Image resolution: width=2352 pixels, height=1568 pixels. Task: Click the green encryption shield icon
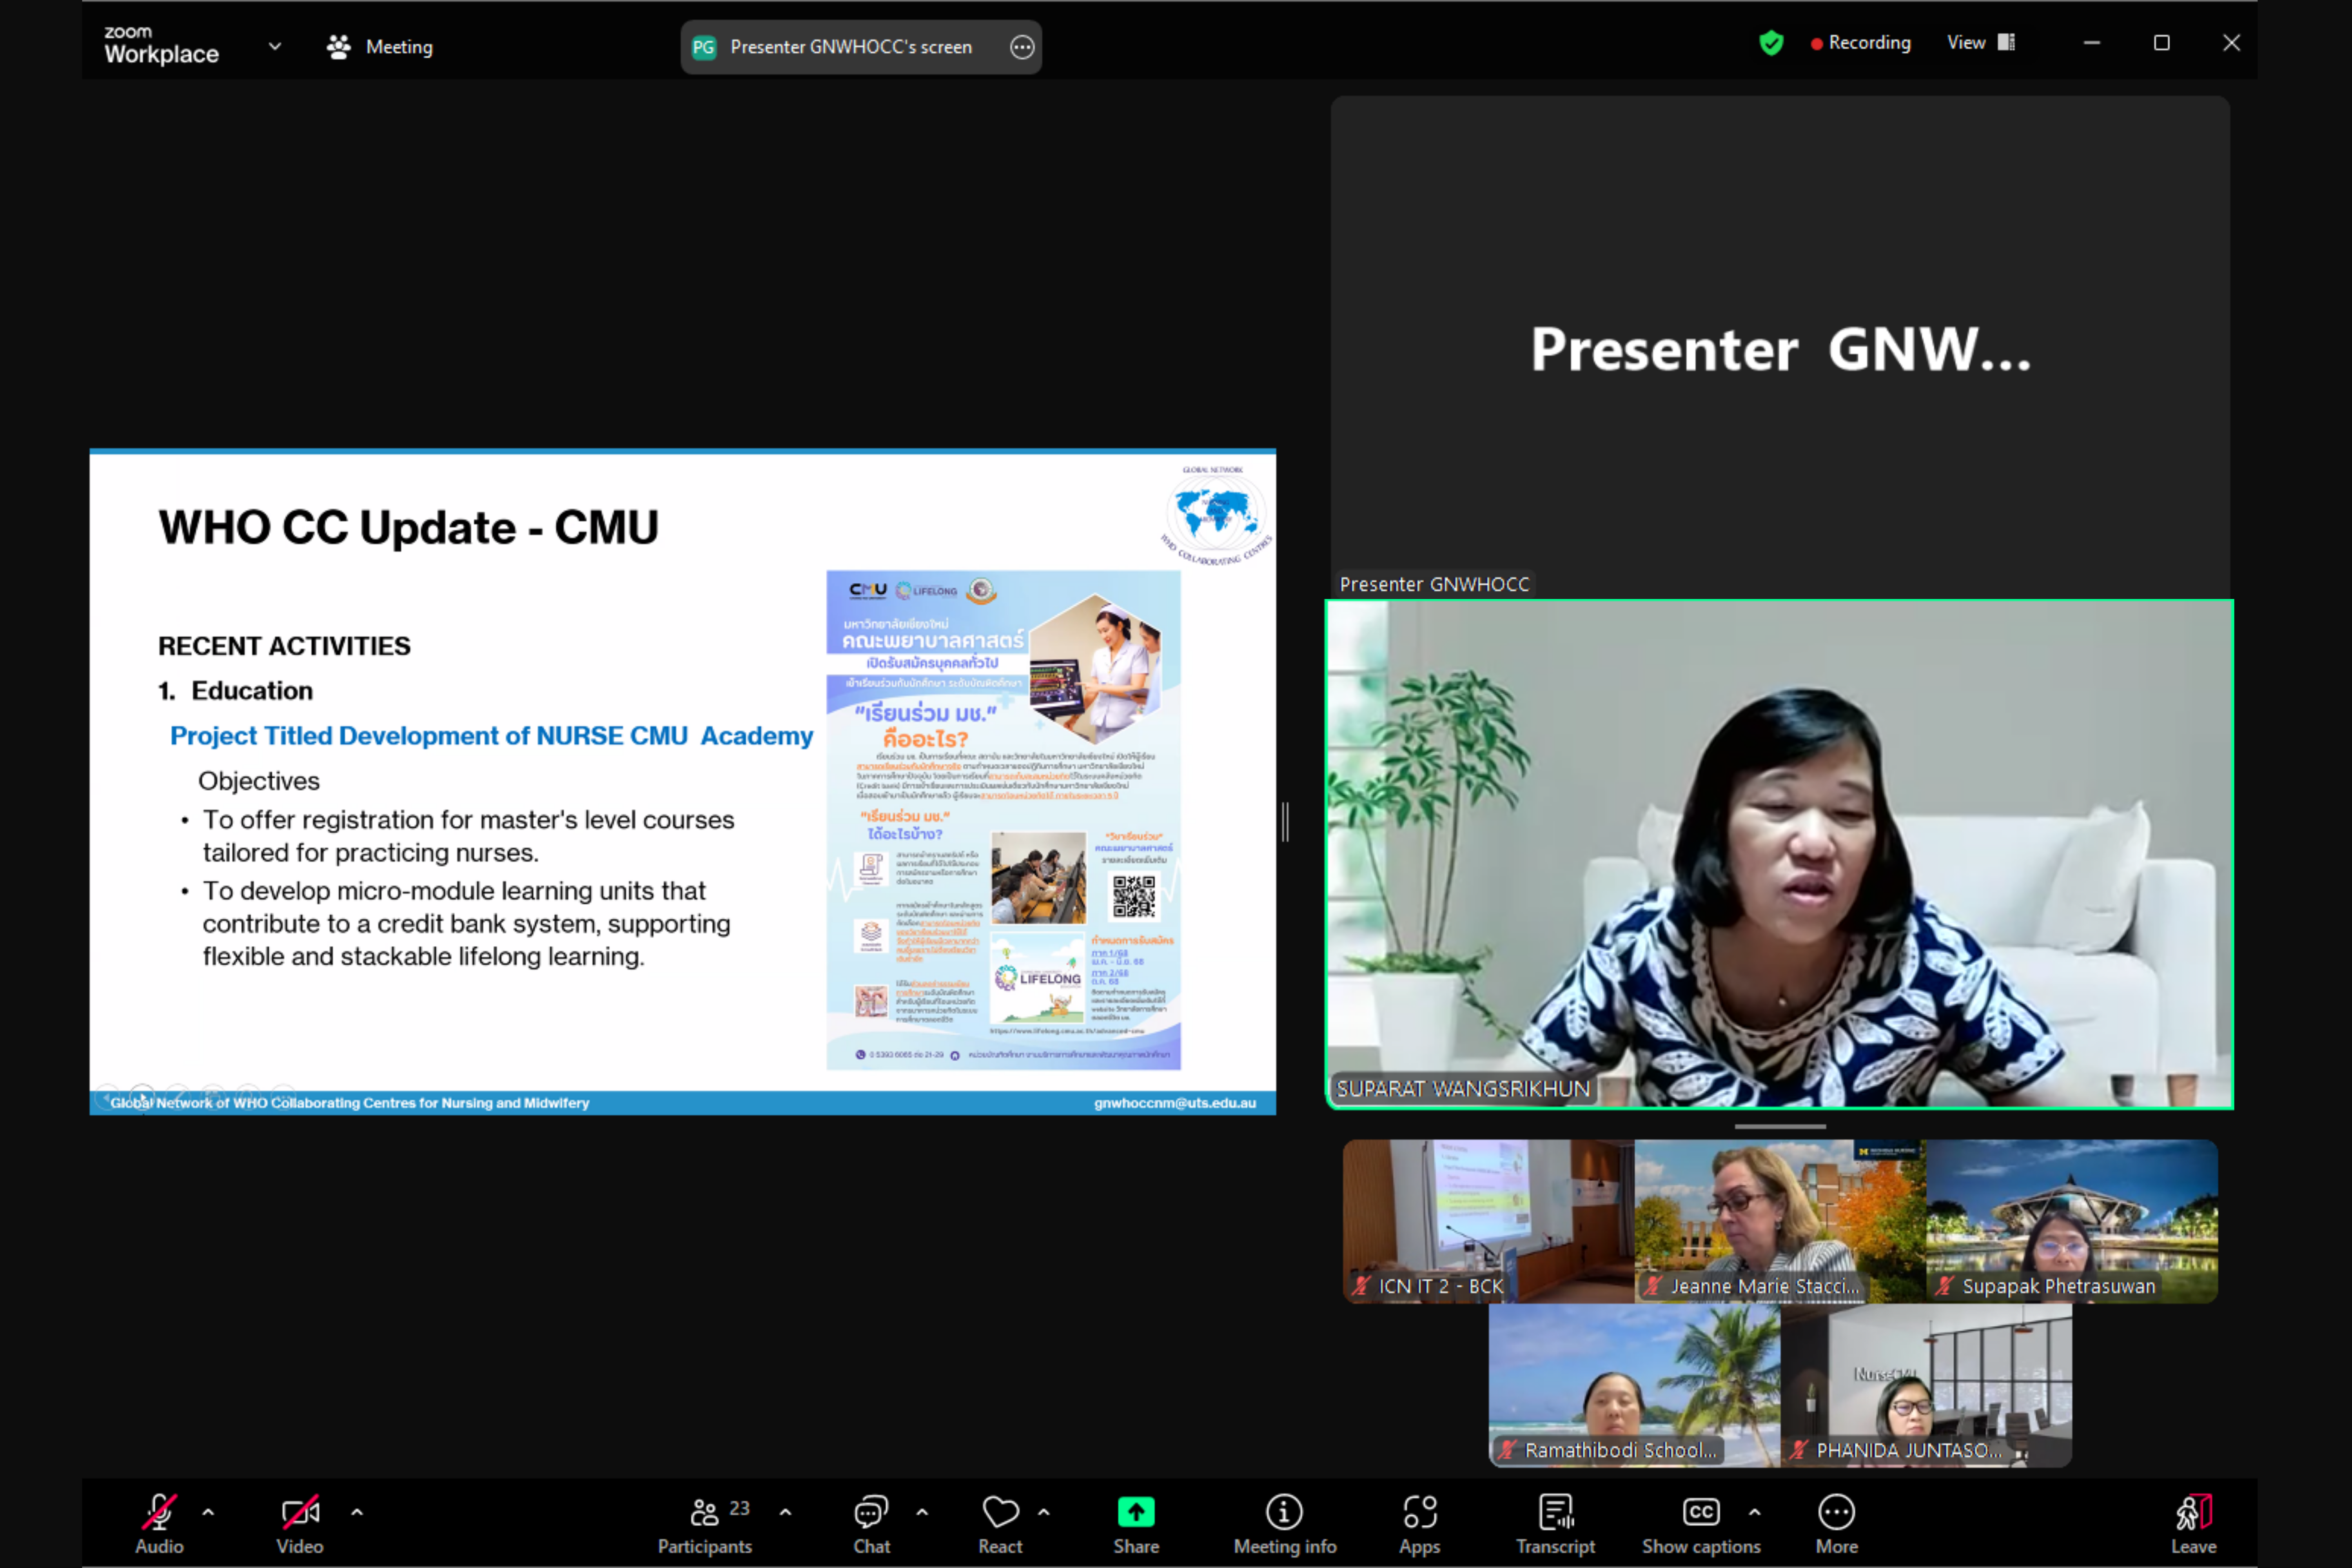click(x=1771, y=43)
